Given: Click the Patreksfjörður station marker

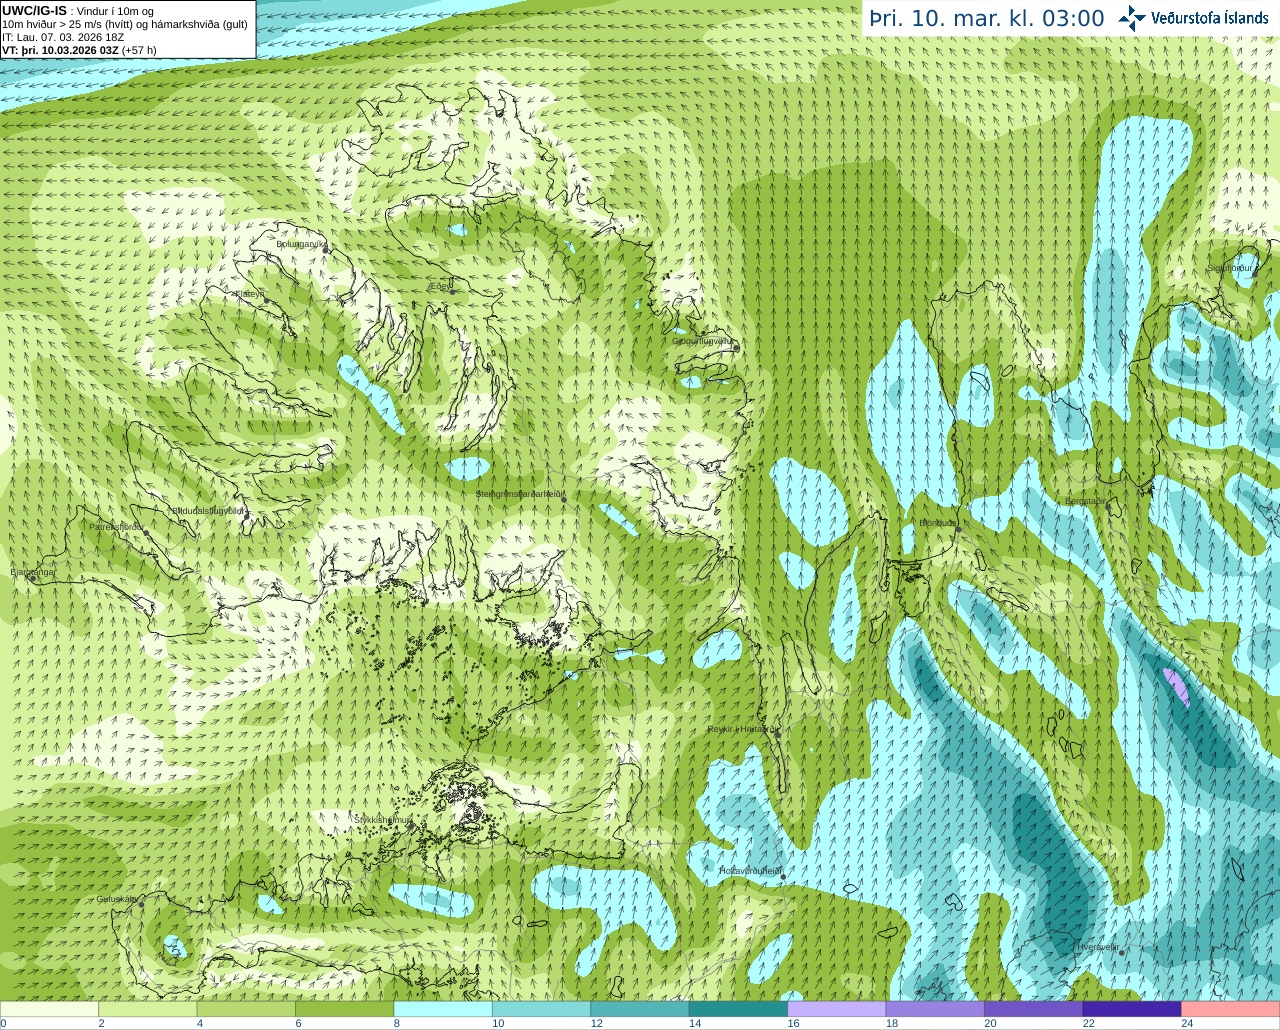Looking at the screenshot, I should (x=146, y=533).
